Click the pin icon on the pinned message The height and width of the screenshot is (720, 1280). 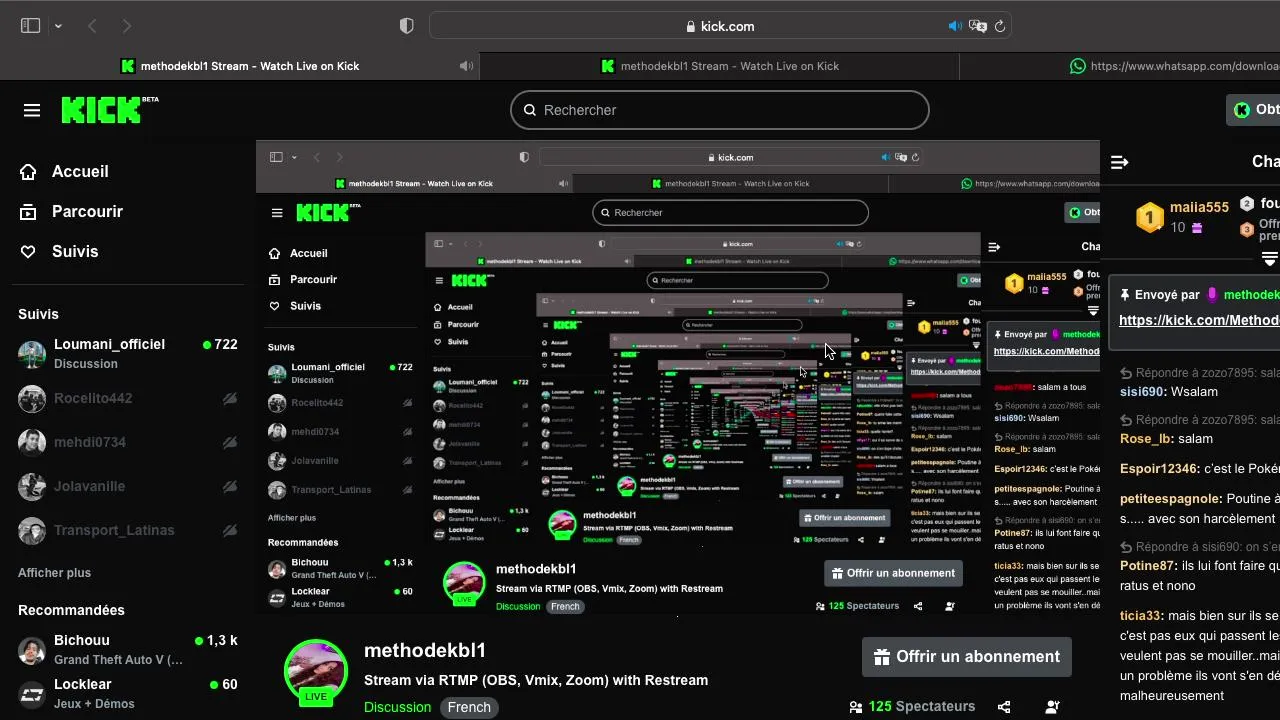tap(1125, 295)
